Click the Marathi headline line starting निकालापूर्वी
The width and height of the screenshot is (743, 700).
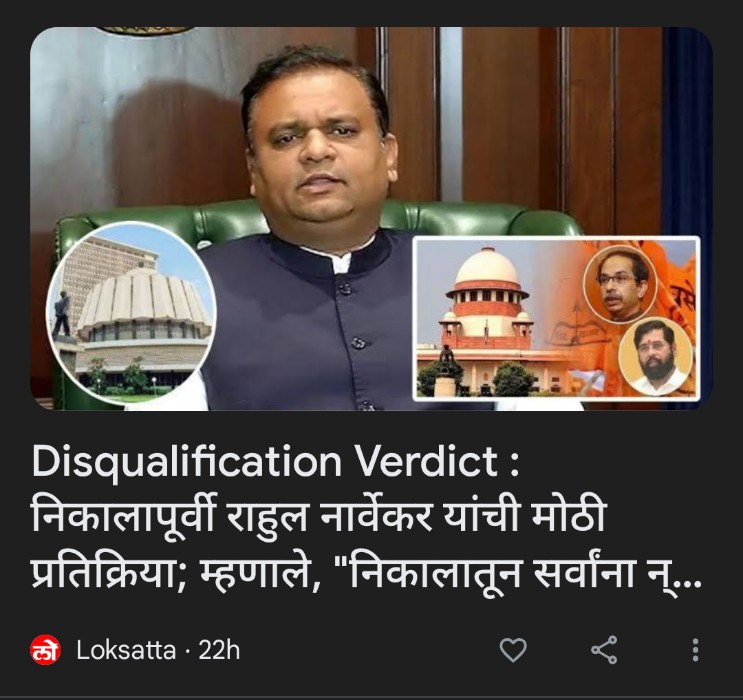[x=319, y=517]
